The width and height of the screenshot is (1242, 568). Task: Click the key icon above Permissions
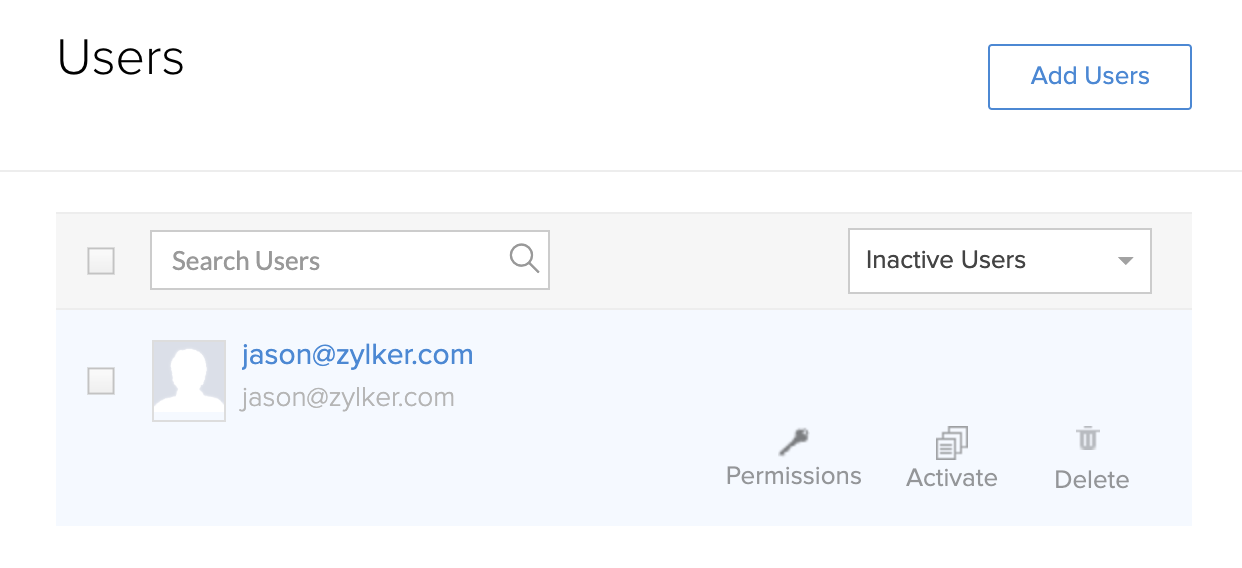pyautogui.click(x=794, y=441)
